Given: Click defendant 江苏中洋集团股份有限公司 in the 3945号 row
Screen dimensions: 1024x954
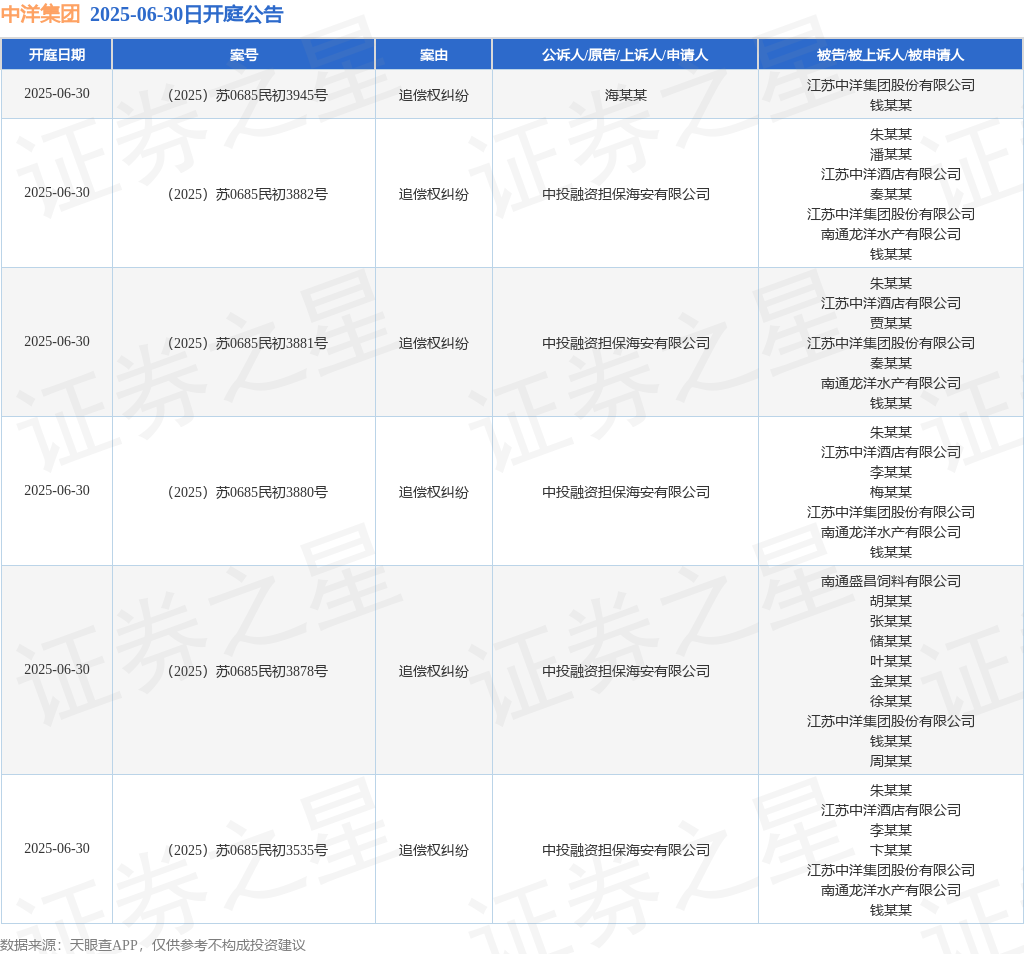Looking at the screenshot, I should [x=891, y=85].
